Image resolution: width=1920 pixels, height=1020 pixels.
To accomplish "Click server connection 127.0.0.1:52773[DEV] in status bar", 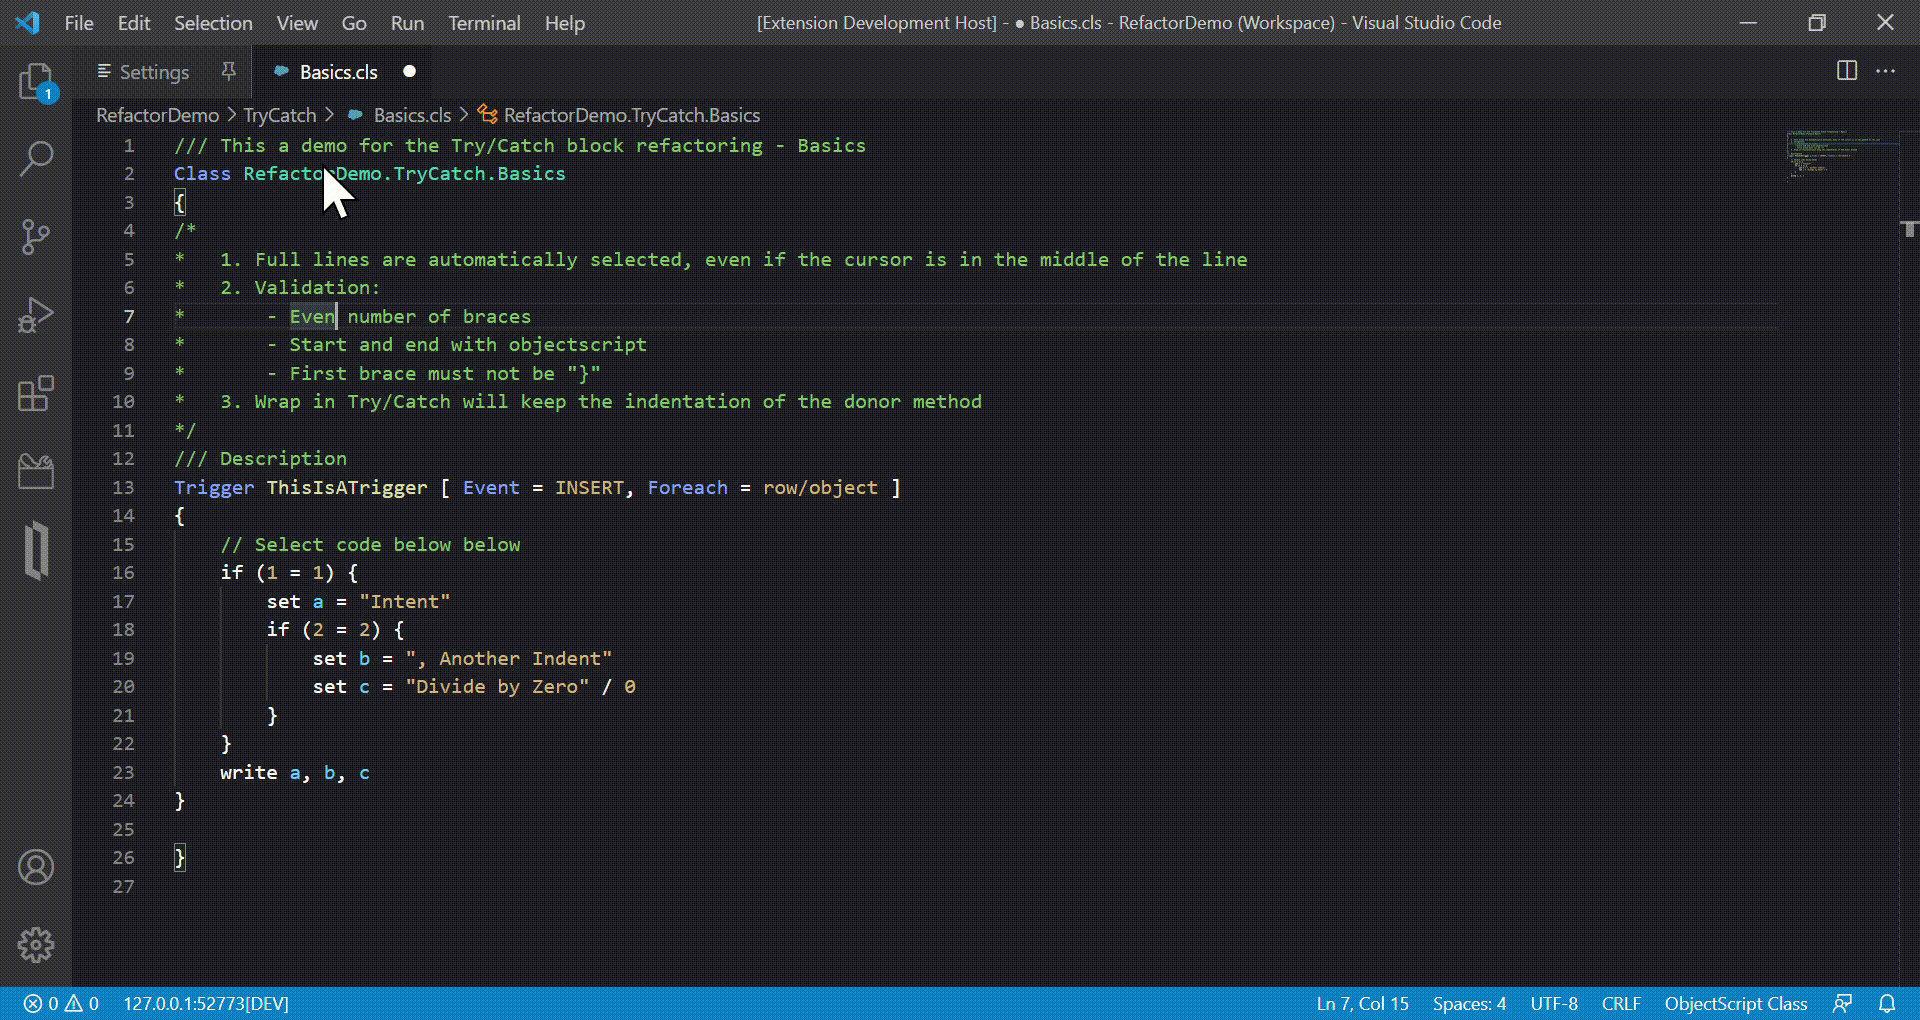I will tap(206, 1003).
